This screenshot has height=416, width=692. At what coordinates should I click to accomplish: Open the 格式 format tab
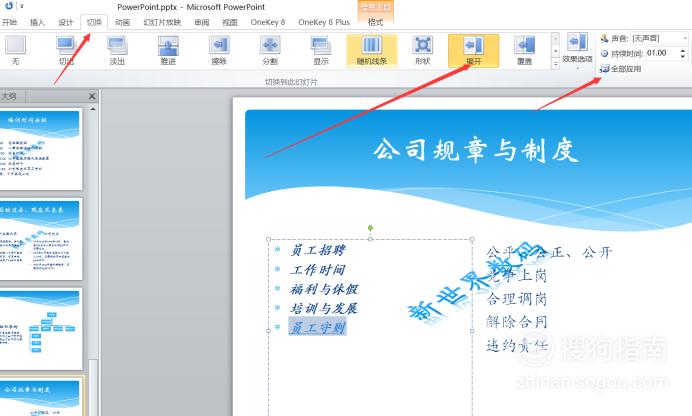[x=376, y=22]
